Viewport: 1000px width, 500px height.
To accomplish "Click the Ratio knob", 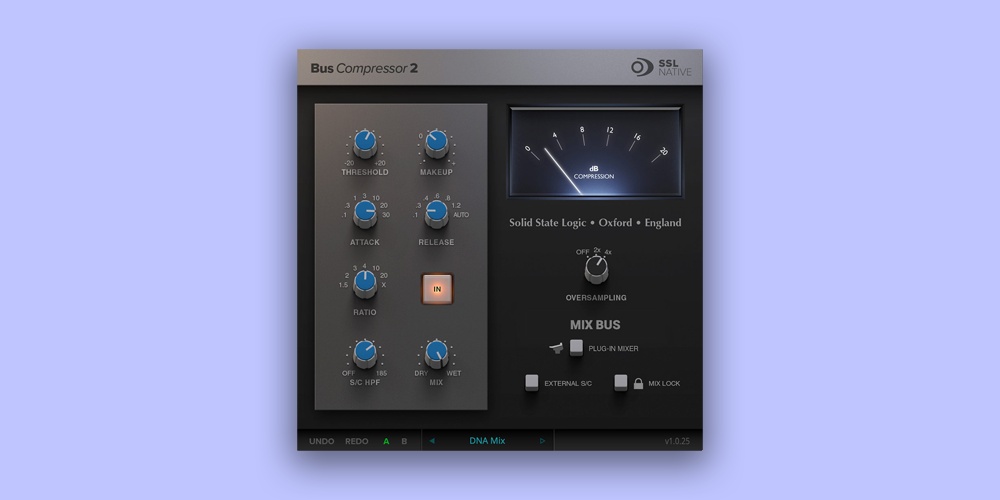I will click(x=365, y=283).
